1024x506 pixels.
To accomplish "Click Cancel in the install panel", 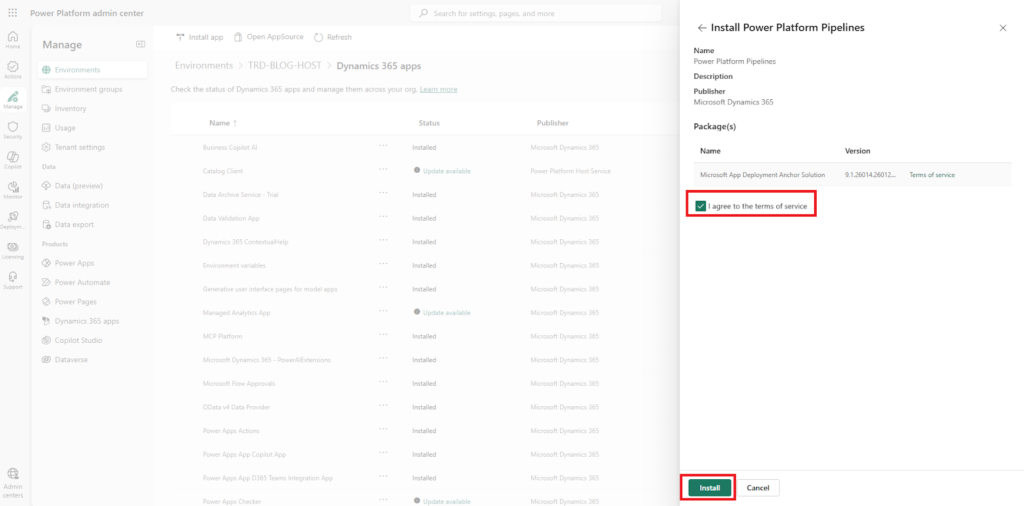I will pyautogui.click(x=758, y=488).
